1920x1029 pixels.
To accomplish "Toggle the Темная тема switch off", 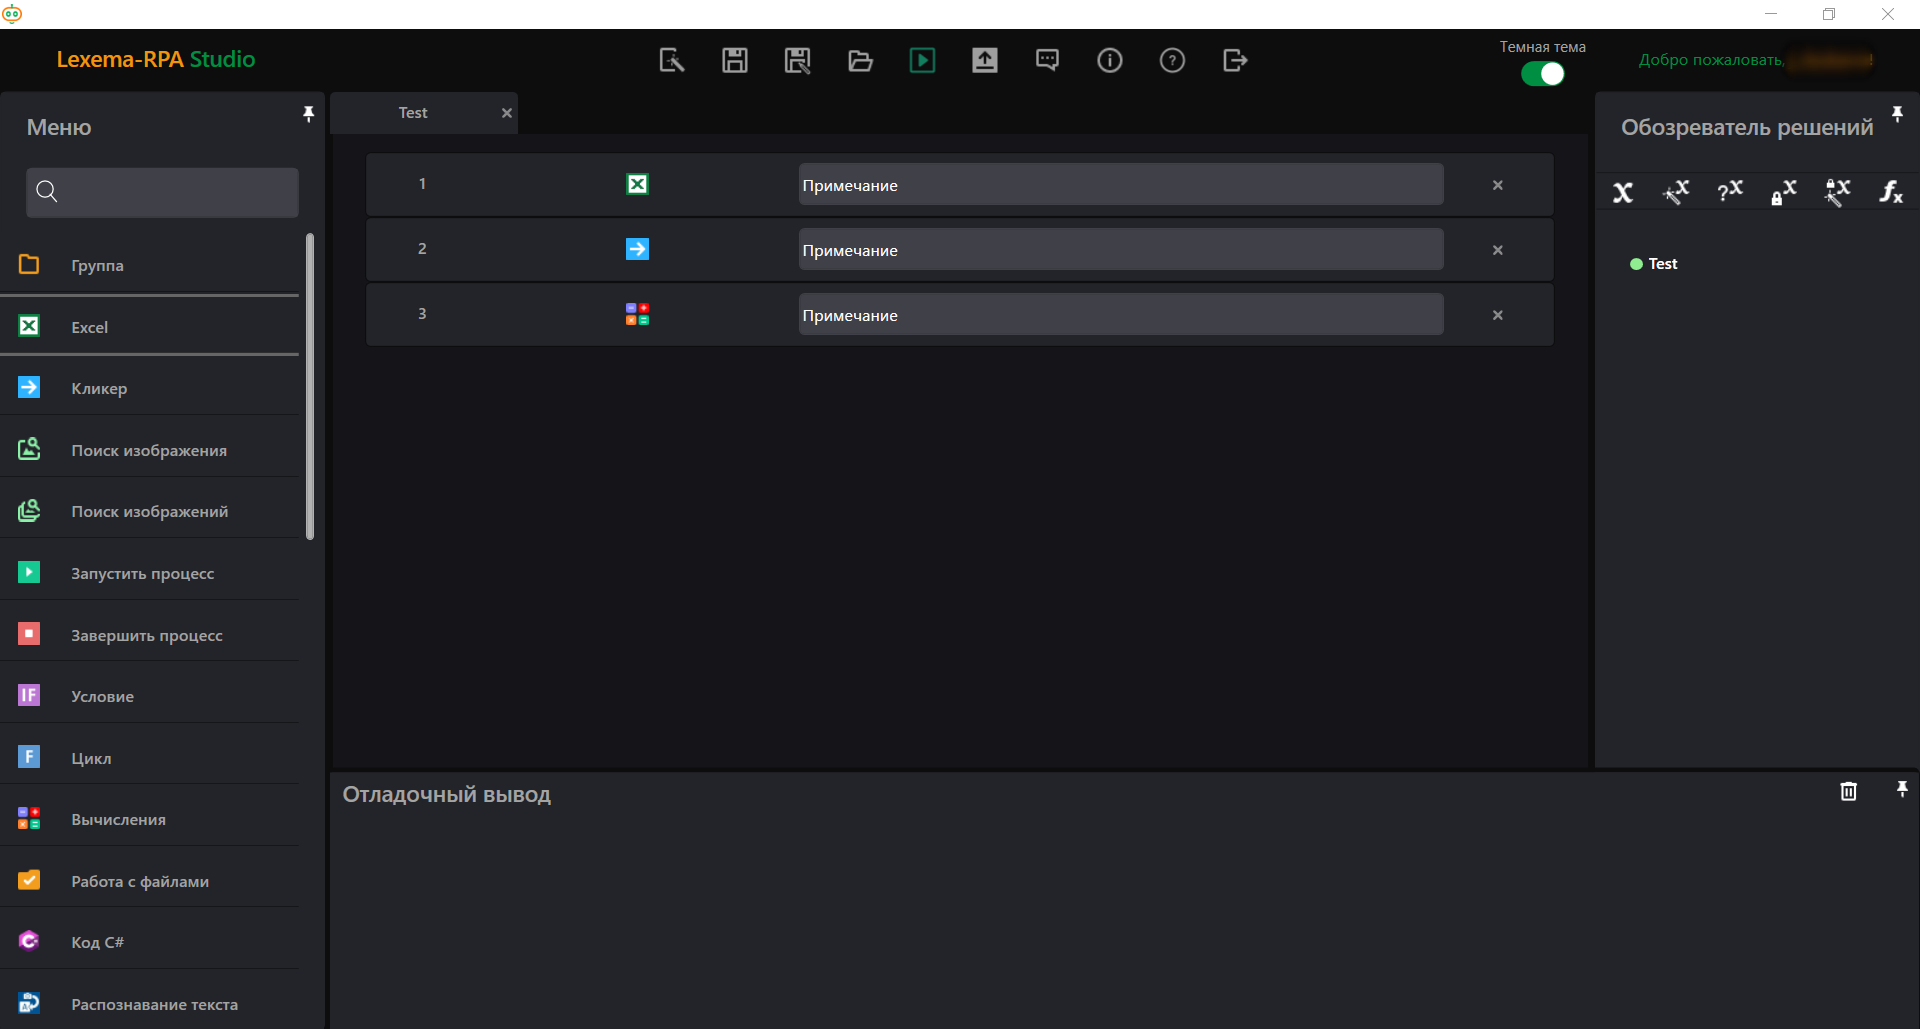I will coord(1542,74).
